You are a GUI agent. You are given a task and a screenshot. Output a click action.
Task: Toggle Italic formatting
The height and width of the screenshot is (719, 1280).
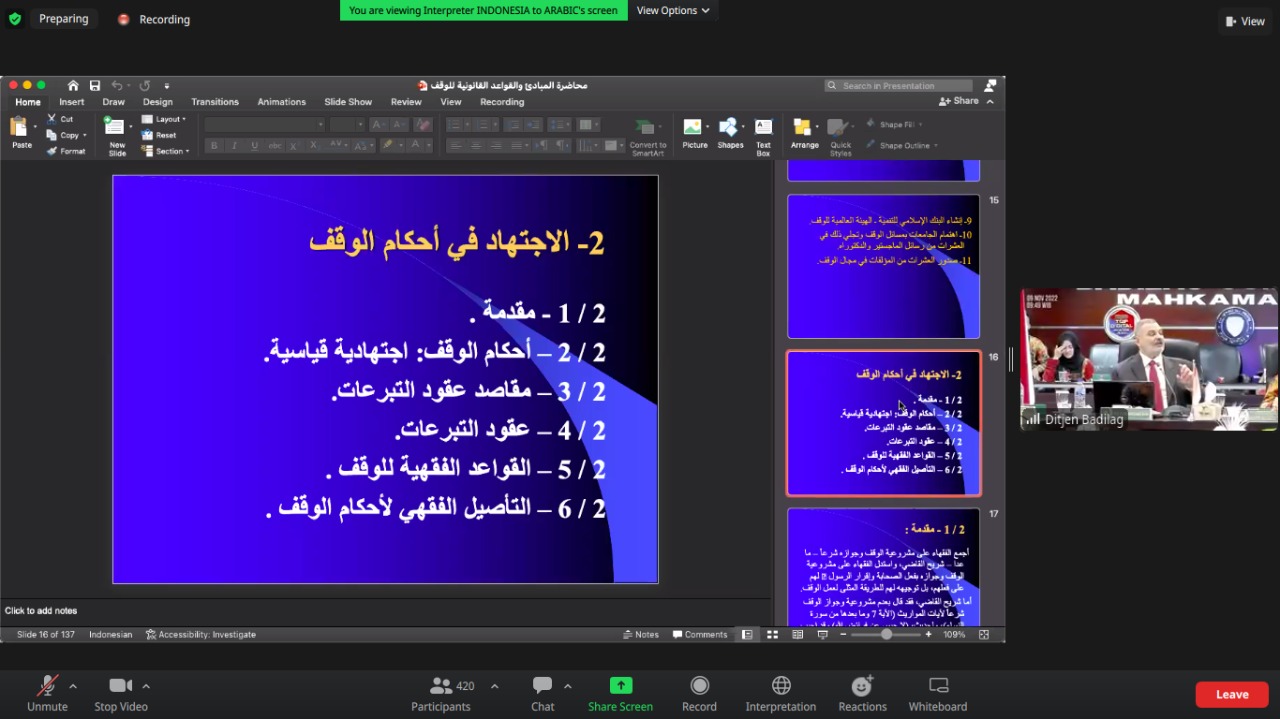[234, 146]
